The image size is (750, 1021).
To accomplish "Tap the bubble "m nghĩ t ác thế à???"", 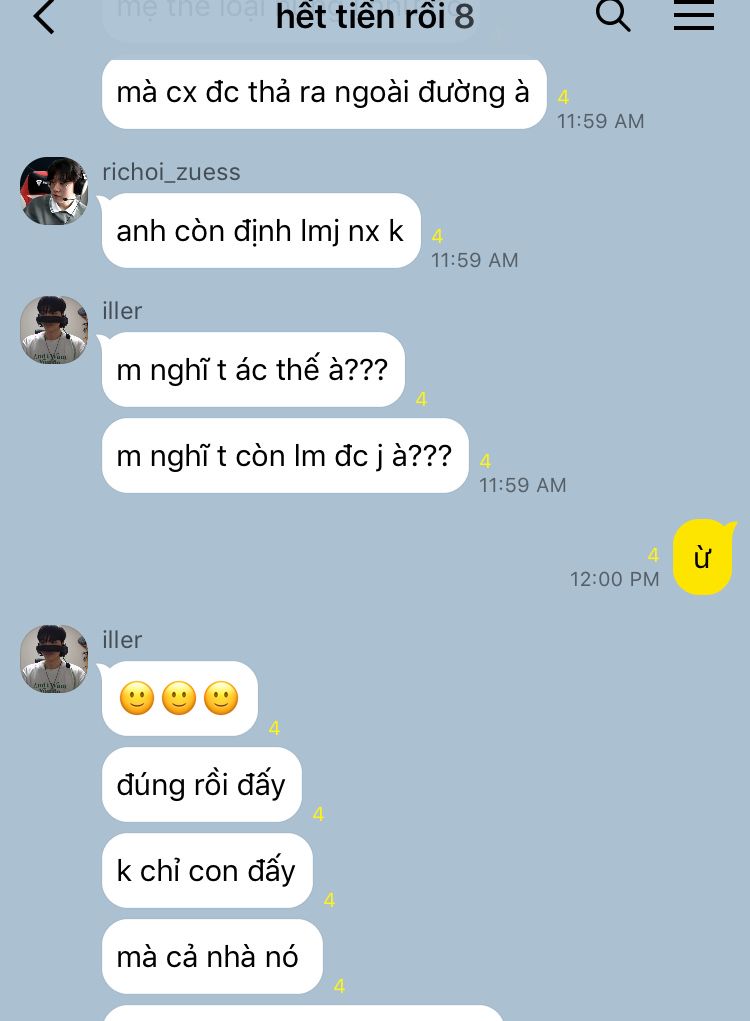I will tap(253, 370).
